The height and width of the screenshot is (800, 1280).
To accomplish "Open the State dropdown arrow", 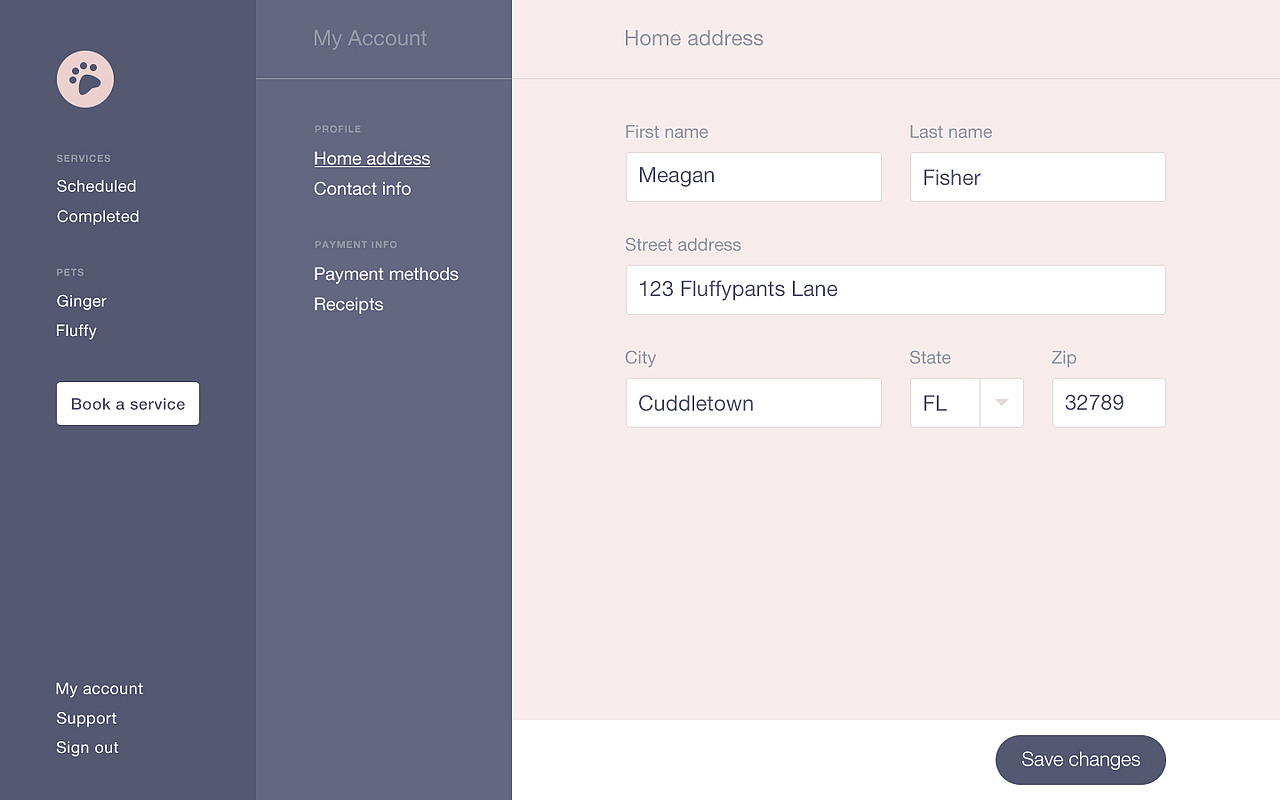I will [x=1001, y=403].
